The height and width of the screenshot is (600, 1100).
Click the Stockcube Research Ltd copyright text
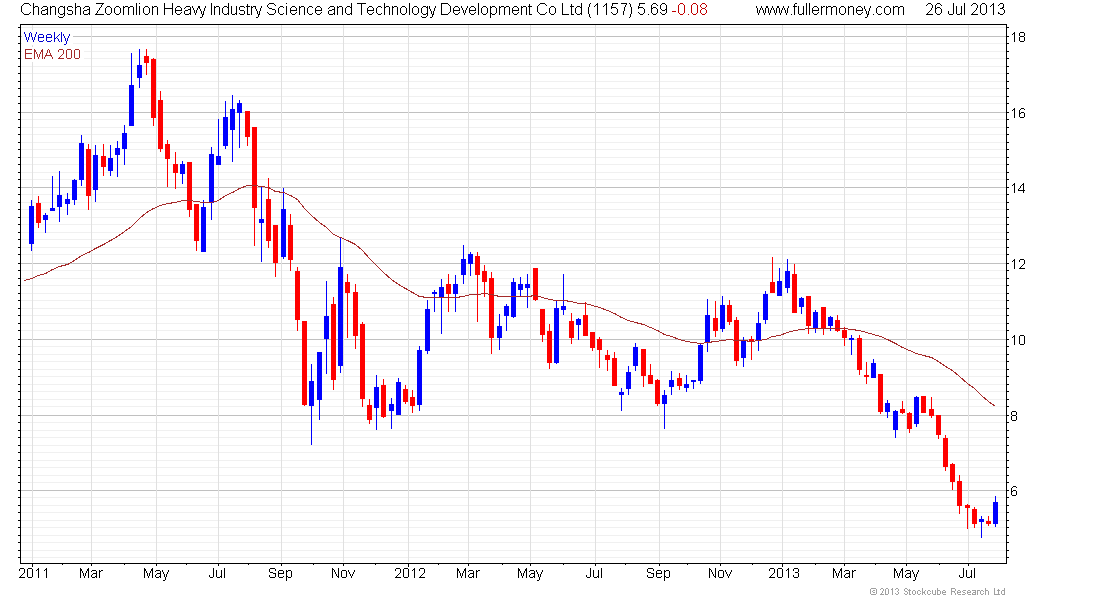click(937, 592)
